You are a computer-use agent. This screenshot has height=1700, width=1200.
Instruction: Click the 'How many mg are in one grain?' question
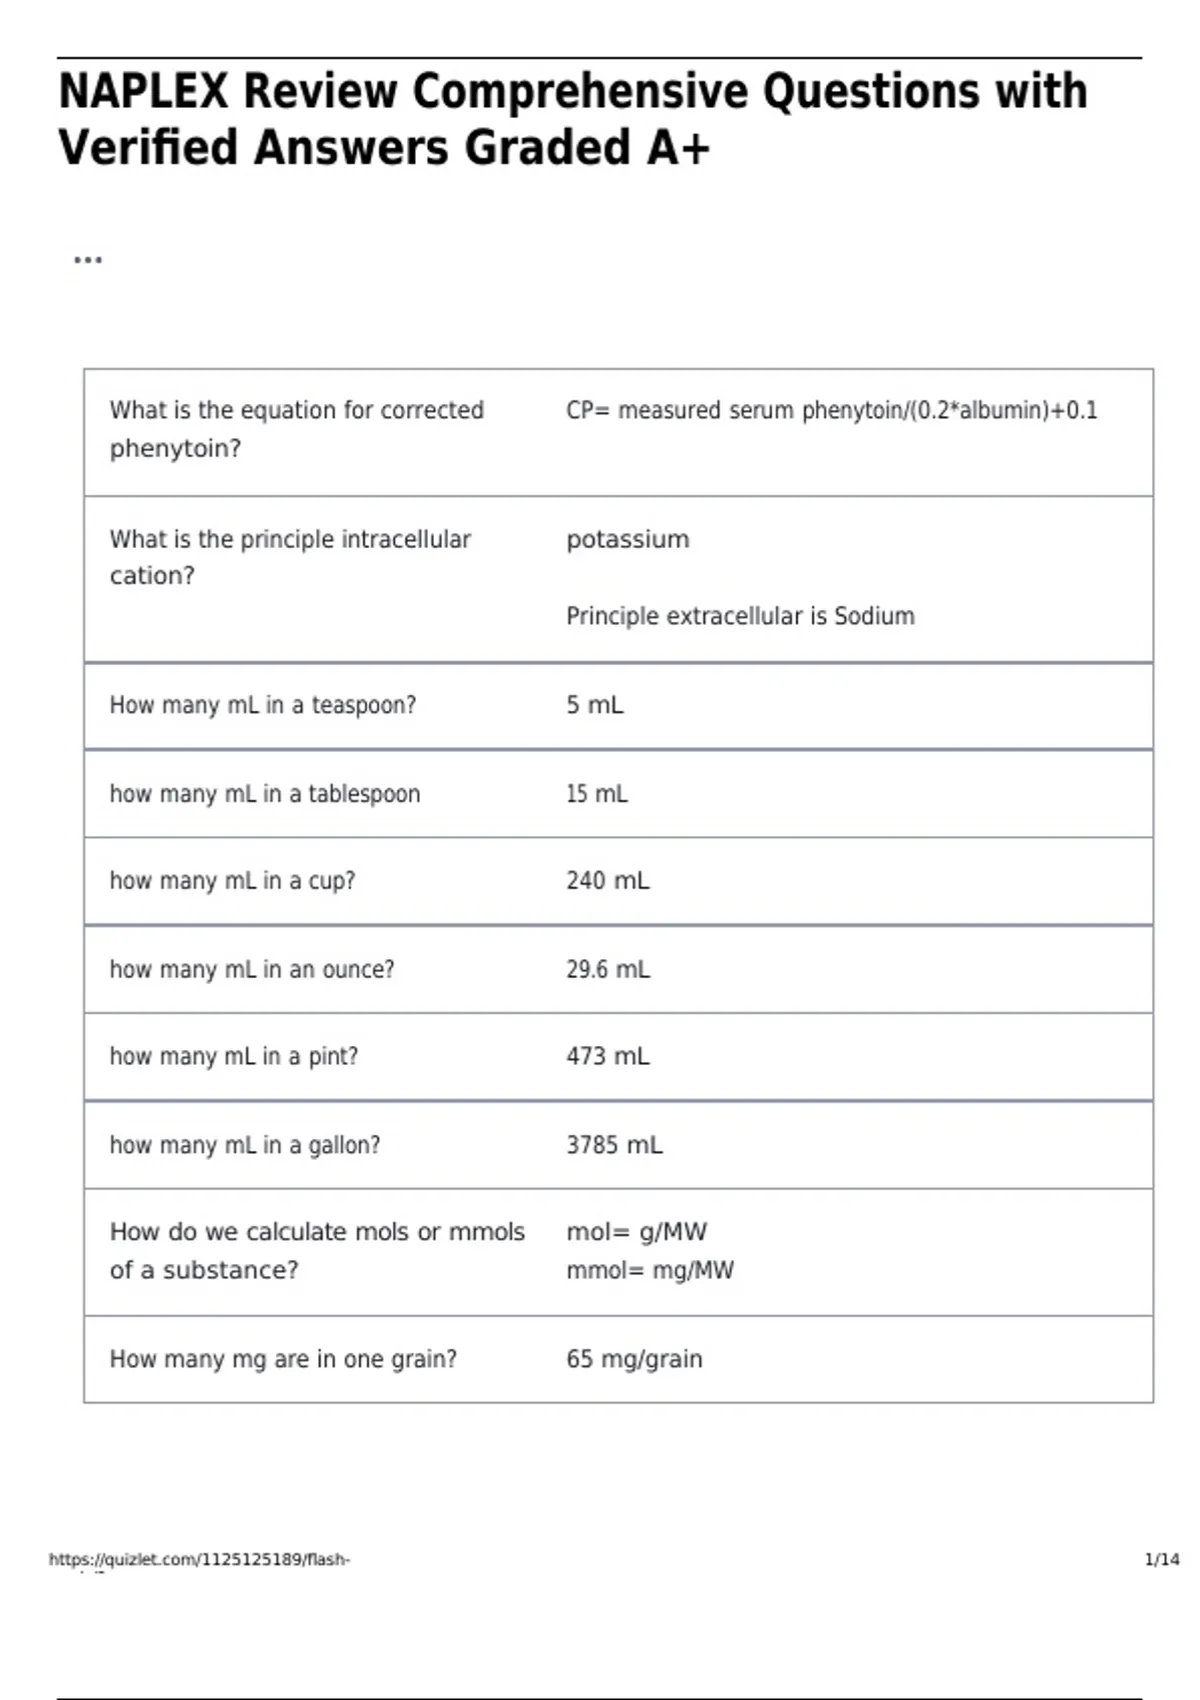(283, 1359)
